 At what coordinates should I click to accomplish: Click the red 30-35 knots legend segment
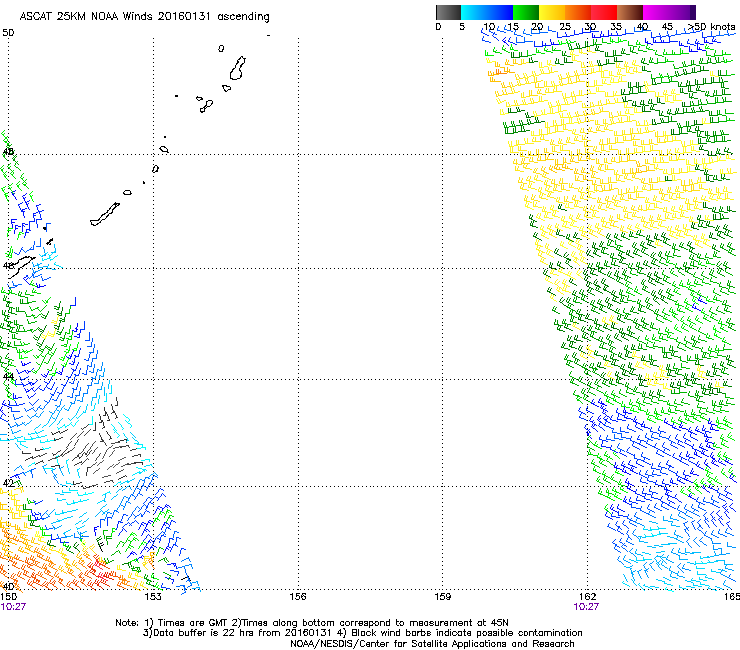[604, 12]
